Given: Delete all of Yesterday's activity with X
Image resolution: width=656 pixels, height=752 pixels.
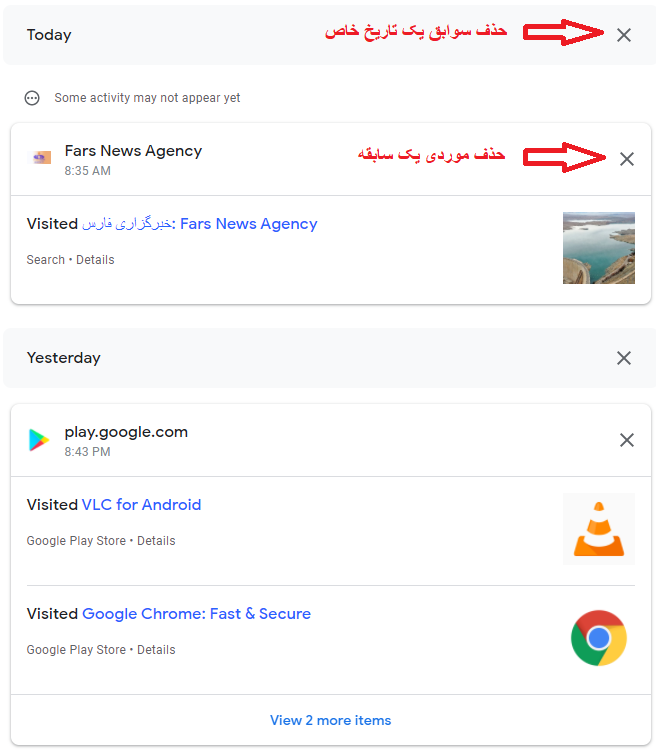Looking at the screenshot, I should 623,358.
